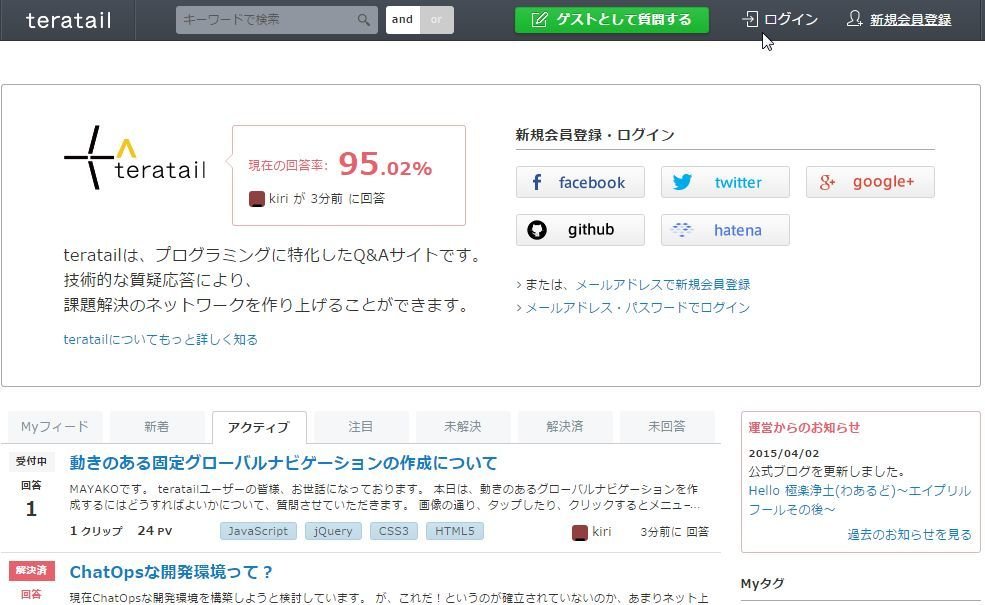The width and height of the screenshot is (985, 605).
Task: Click kiri username in first question row
Action: click(x=602, y=532)
